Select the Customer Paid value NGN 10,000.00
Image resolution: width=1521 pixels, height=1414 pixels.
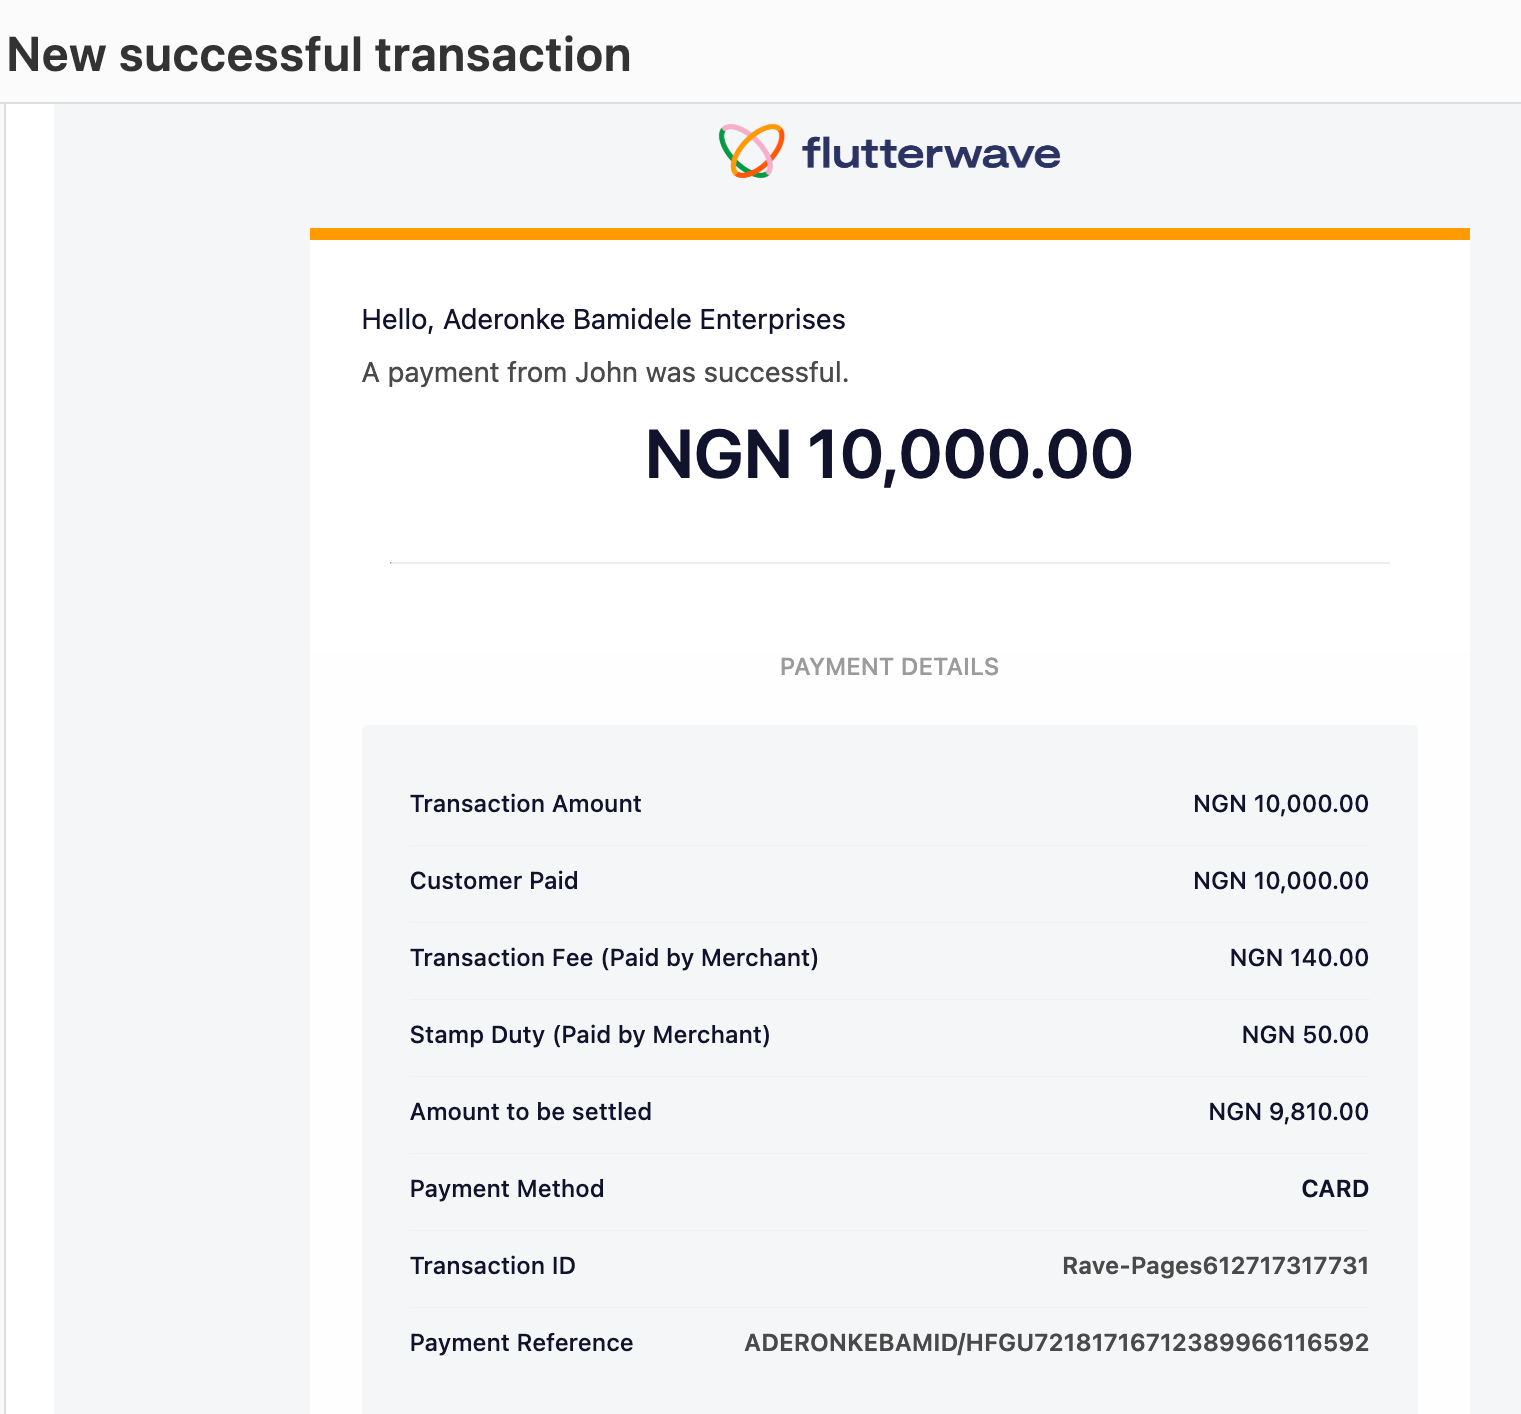coord(1281,881)
